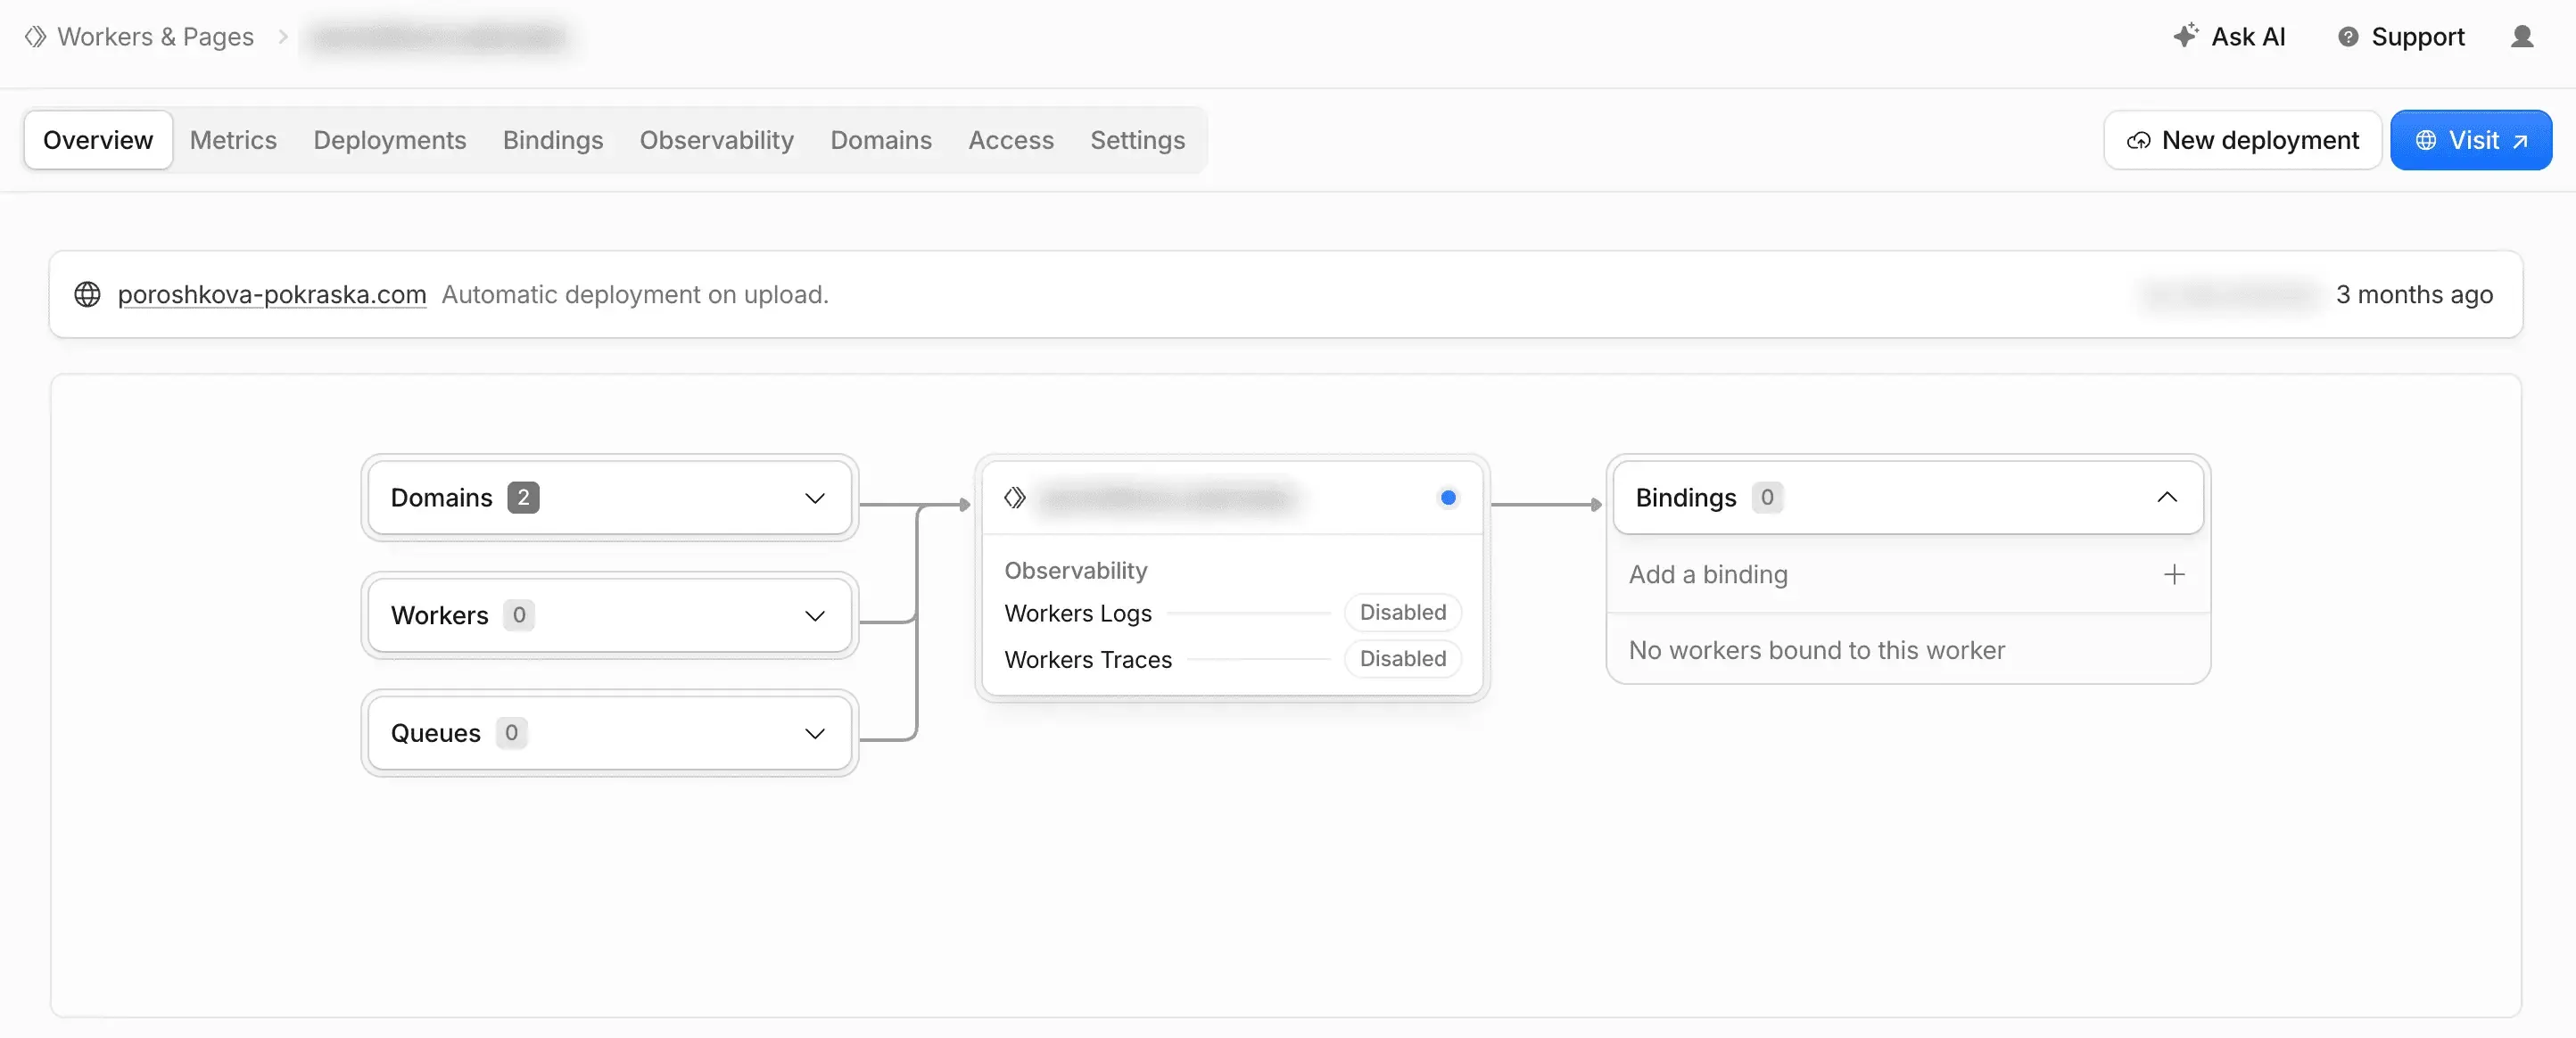Click the Workers Logs Disabled badge

(1402, 612)
